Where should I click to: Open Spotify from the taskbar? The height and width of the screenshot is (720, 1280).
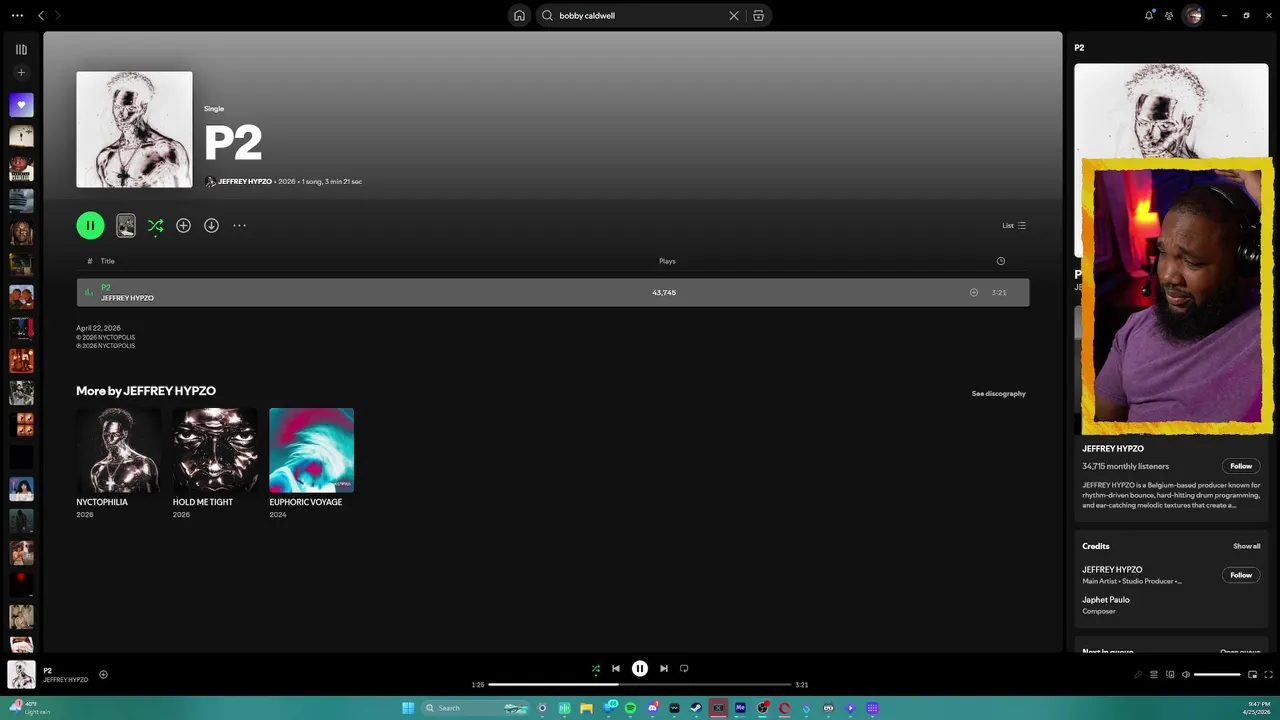pos(631,708)
